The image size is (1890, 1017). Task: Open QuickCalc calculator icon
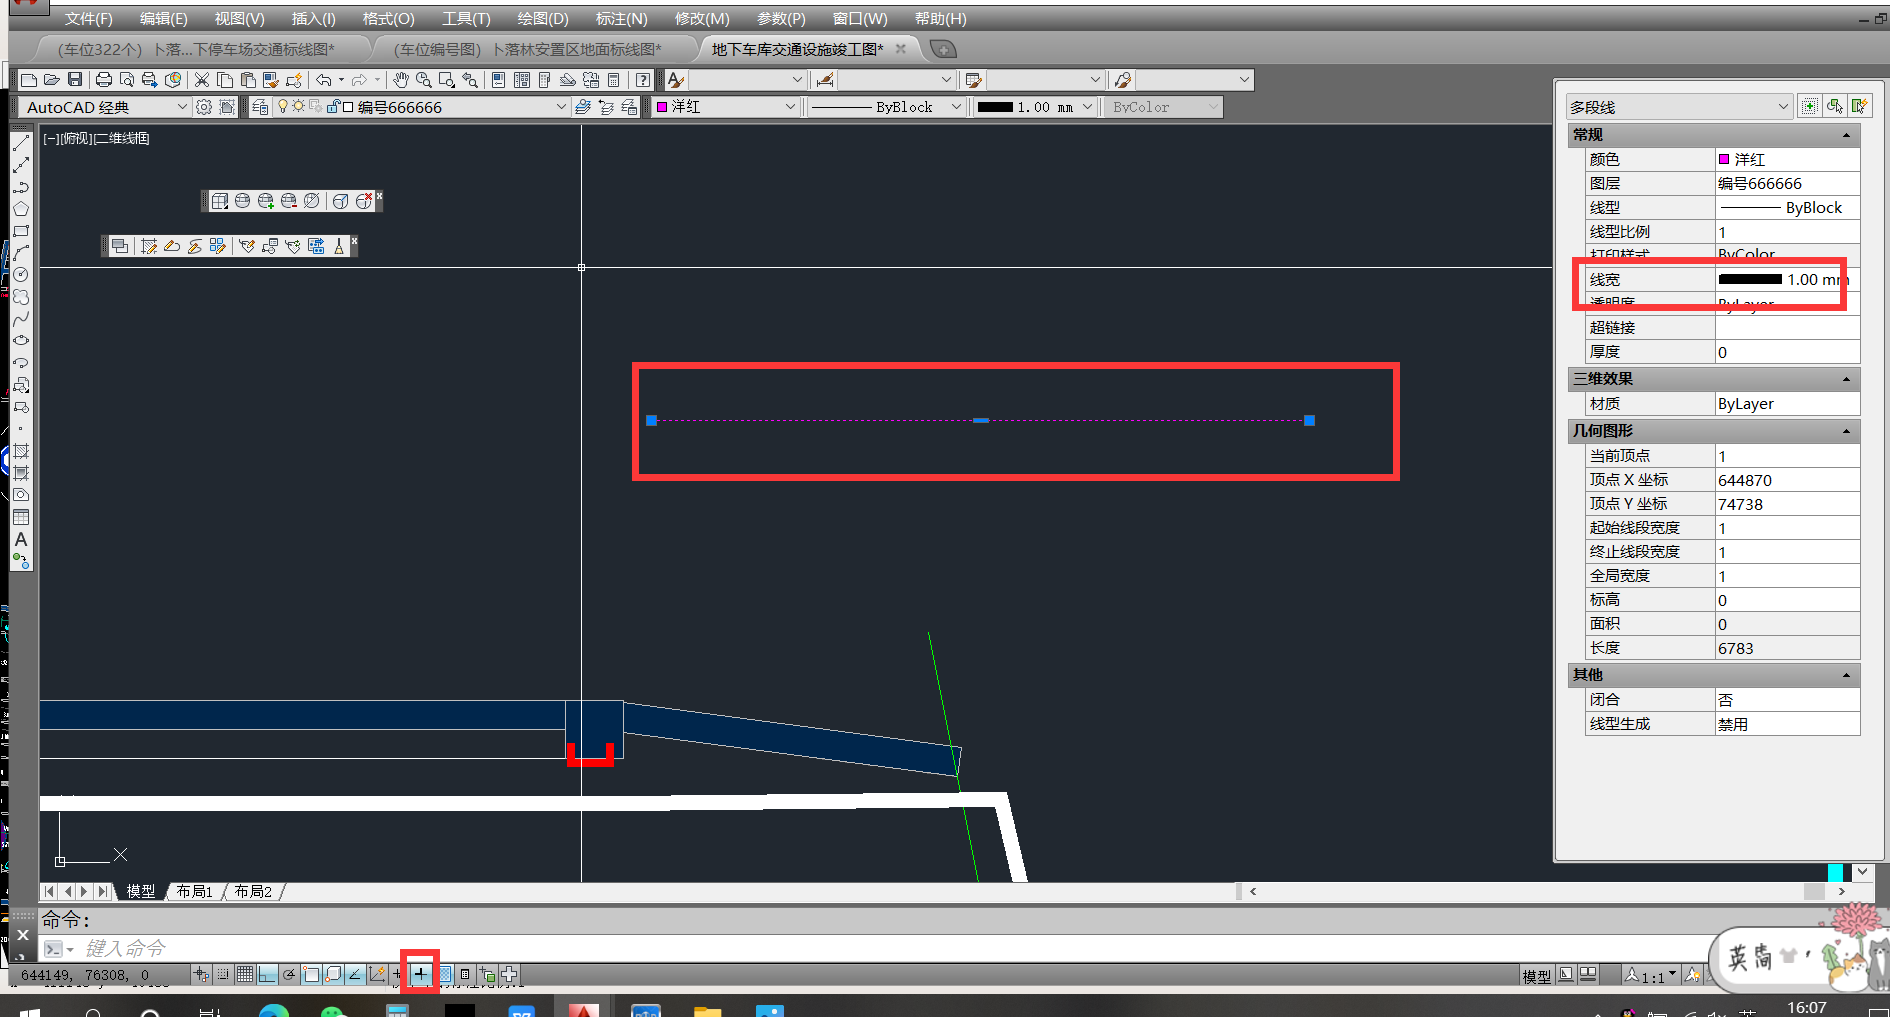coord(614,80)
